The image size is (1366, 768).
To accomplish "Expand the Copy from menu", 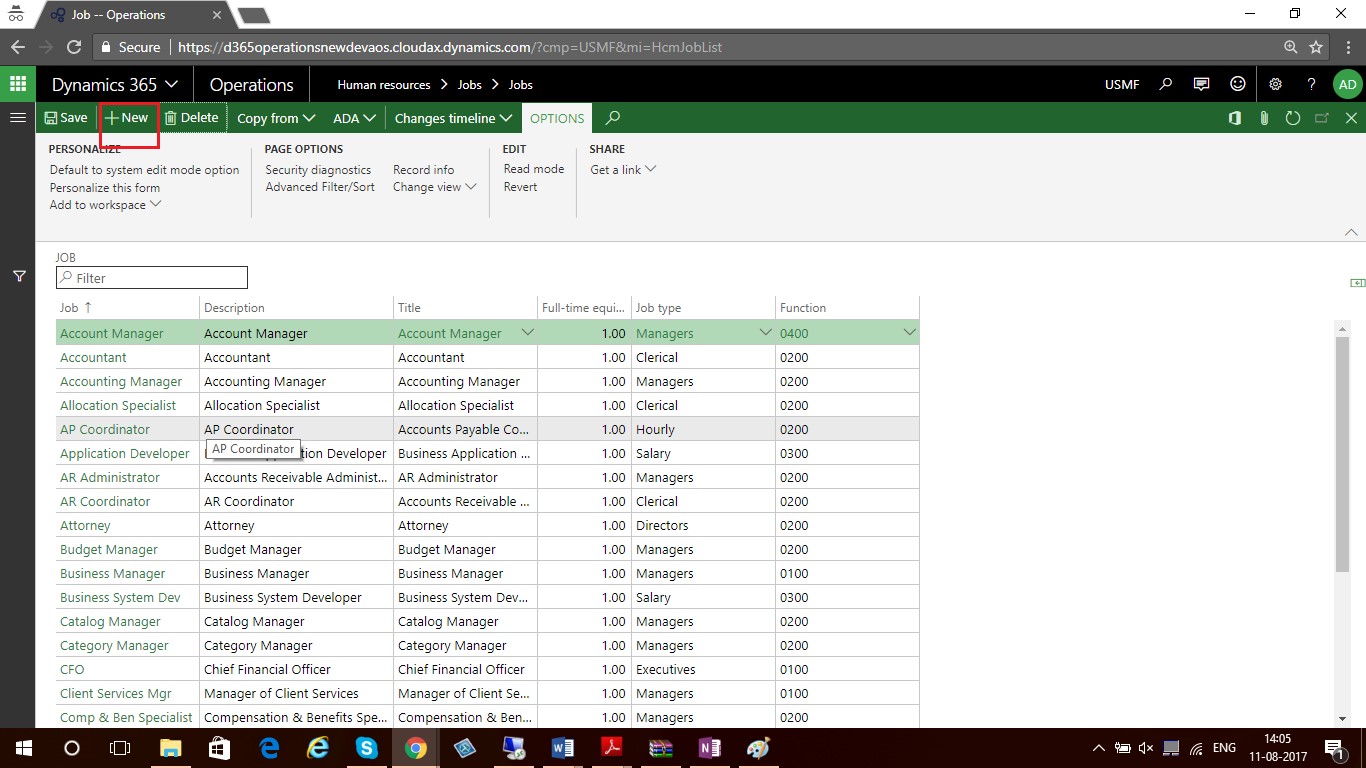I will 276,118.
